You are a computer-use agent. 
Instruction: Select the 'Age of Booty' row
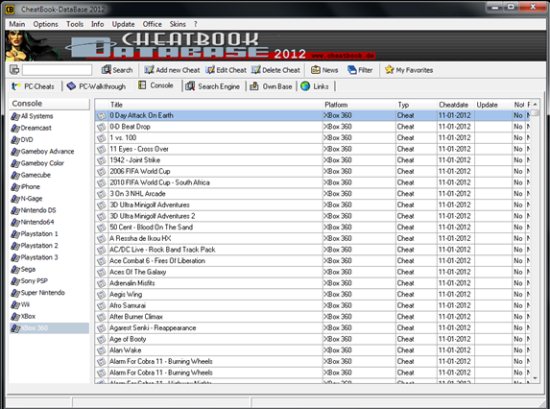point(313,339)
